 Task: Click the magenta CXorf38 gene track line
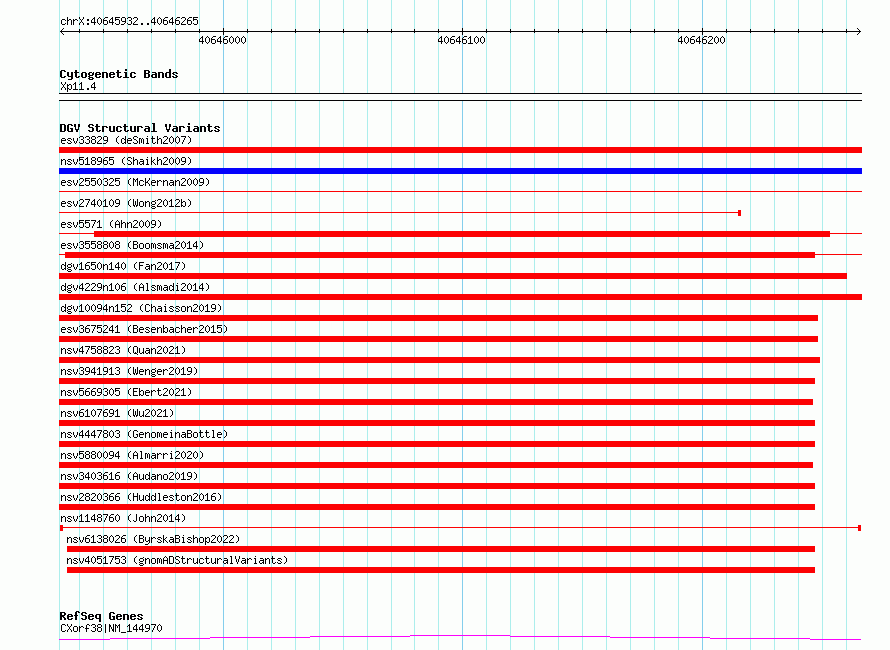pyautogui.click(x=460, y=637)
